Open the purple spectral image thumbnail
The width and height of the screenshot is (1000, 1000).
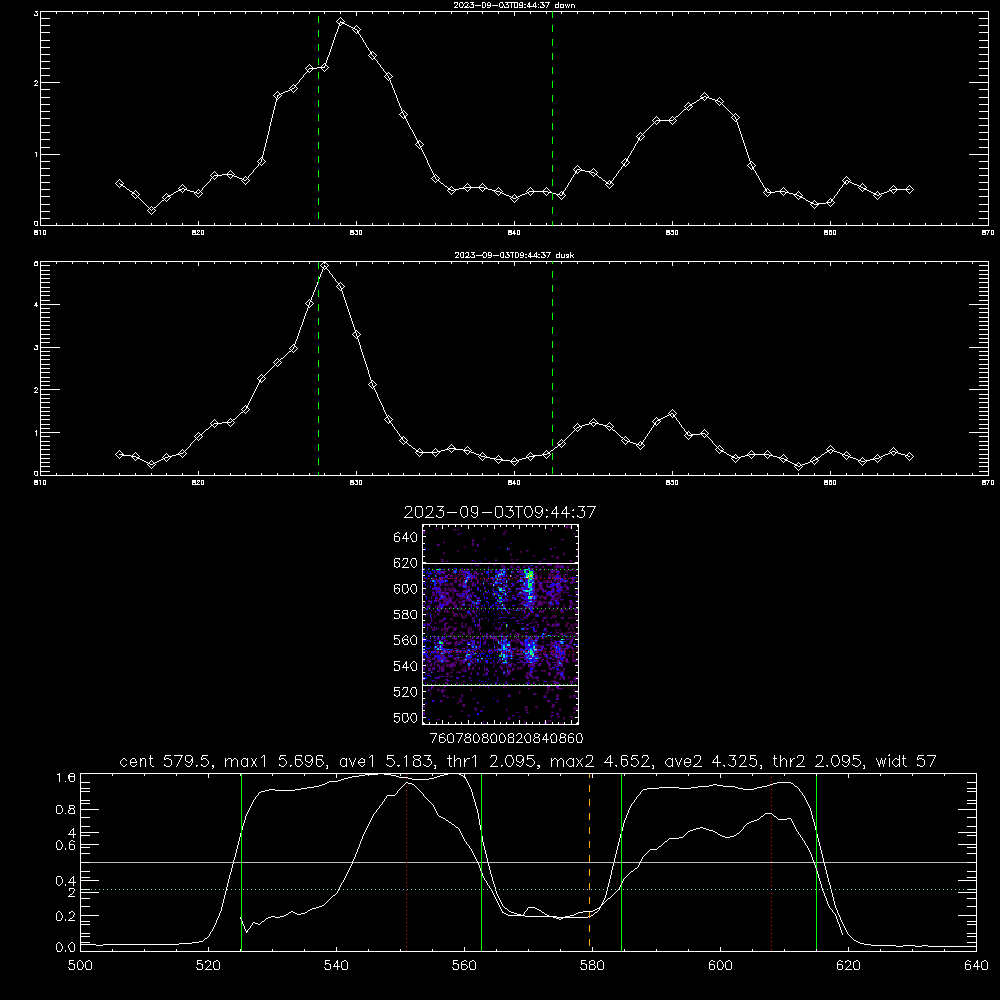pos(501,624)
